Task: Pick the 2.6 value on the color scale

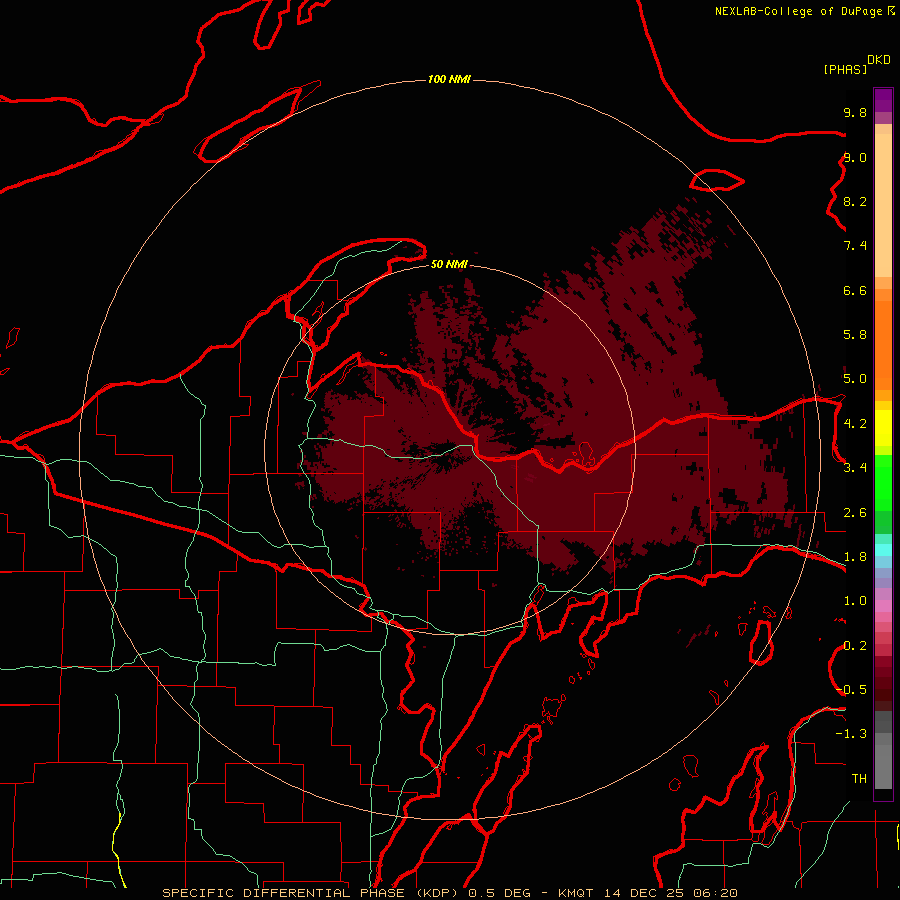Action: [855, 513]
